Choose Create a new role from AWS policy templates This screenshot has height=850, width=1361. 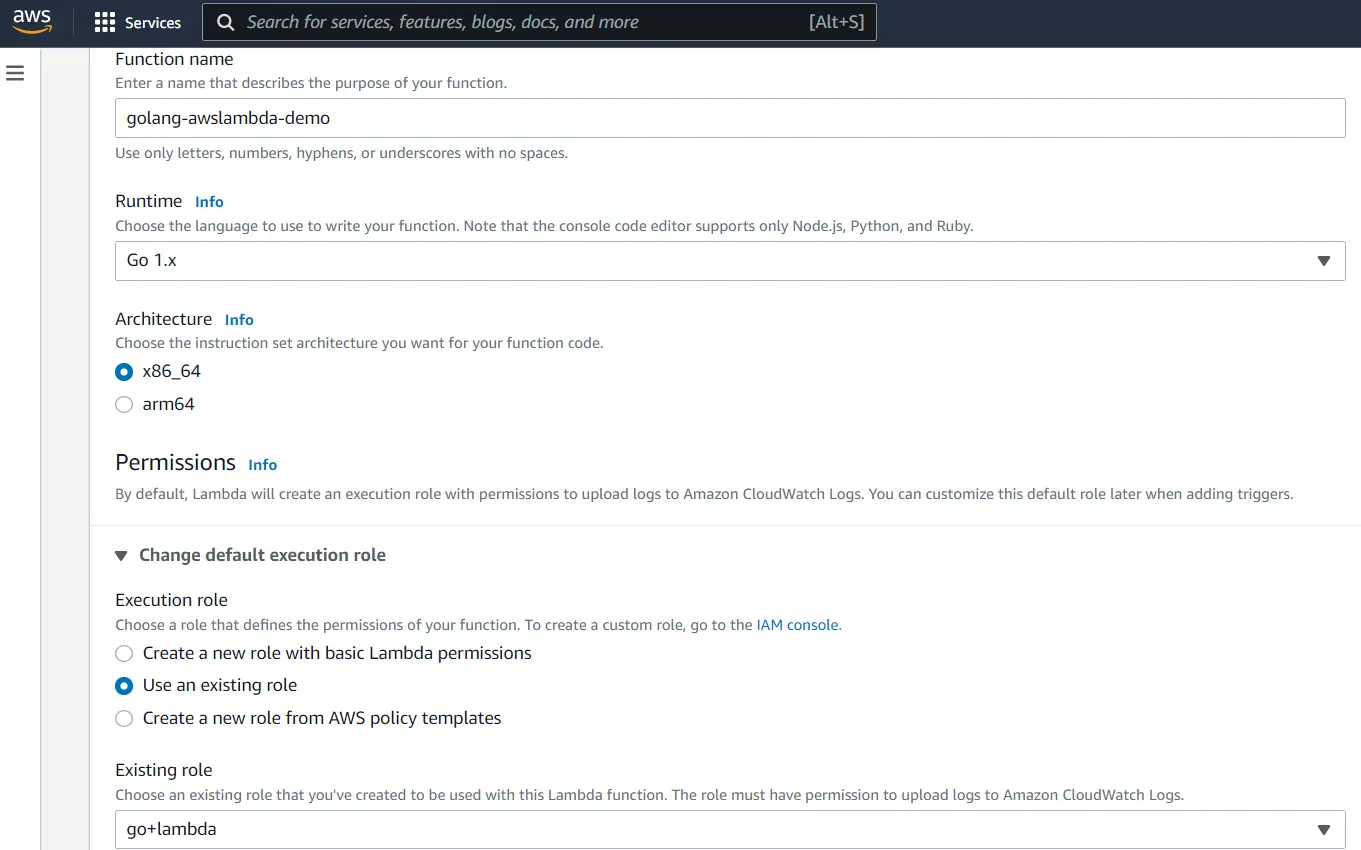tap(124, 719)
